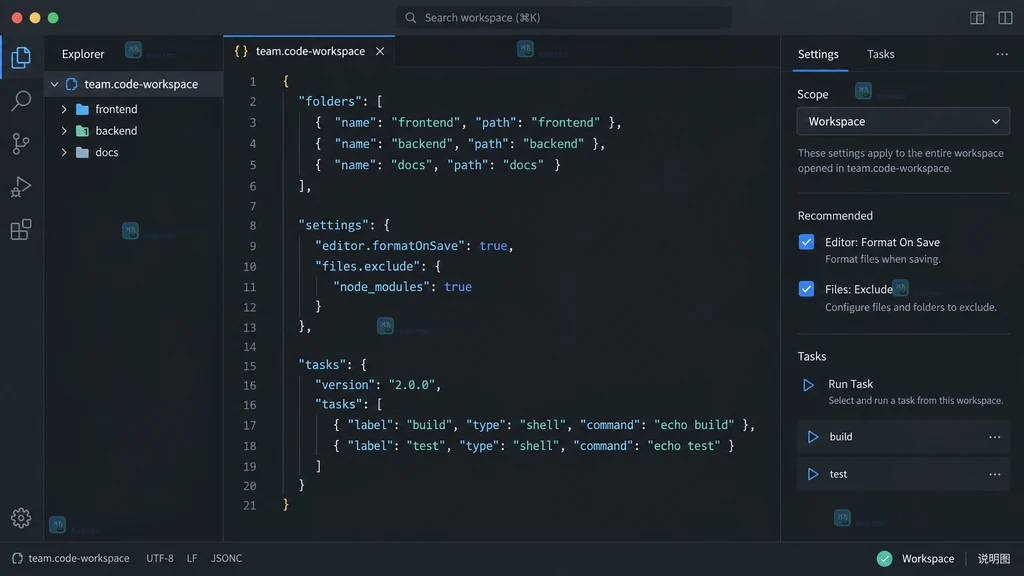
Task: Click the "settings" key on line 8
Action: (x=333, y=225)
